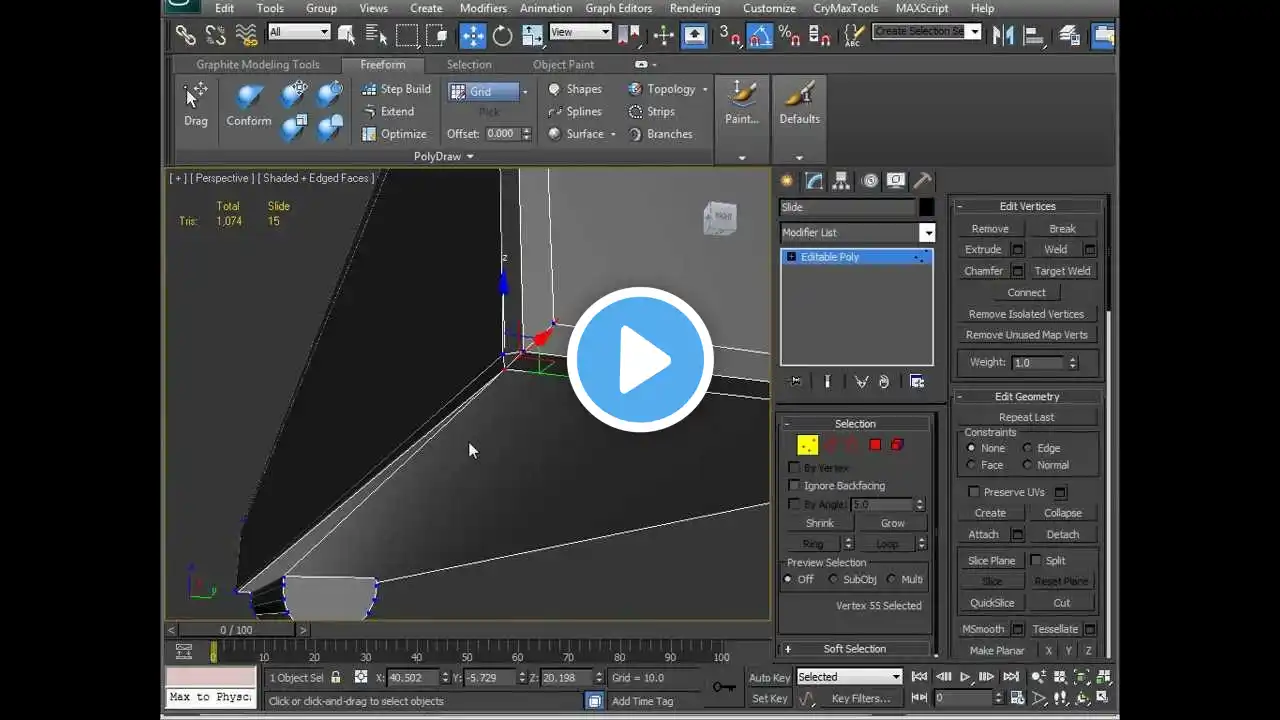
Task: Select Vertex sub-object level icon
Action: click(x=807, y=445)
